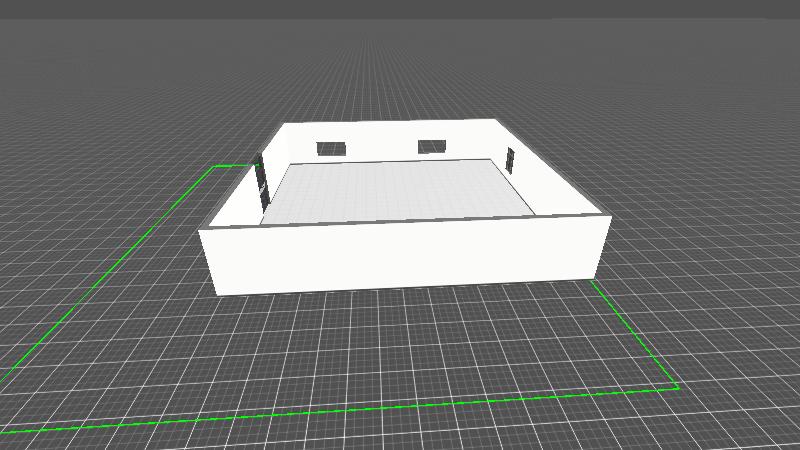Click the front-right top corner of the room

610,216
